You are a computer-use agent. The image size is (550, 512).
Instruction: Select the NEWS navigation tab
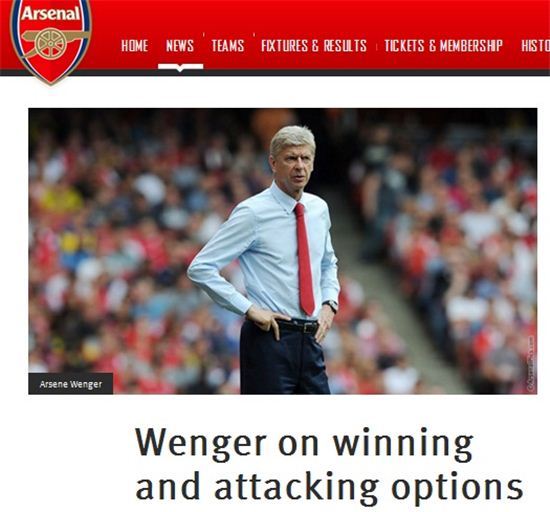[x=180, y=46]
